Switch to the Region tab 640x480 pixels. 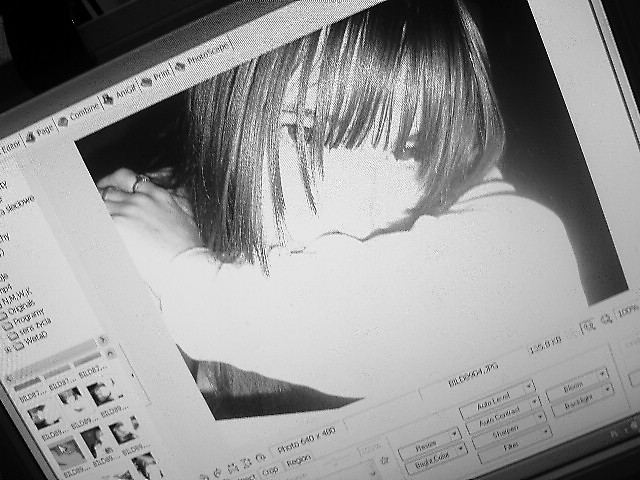click(299, 460)
